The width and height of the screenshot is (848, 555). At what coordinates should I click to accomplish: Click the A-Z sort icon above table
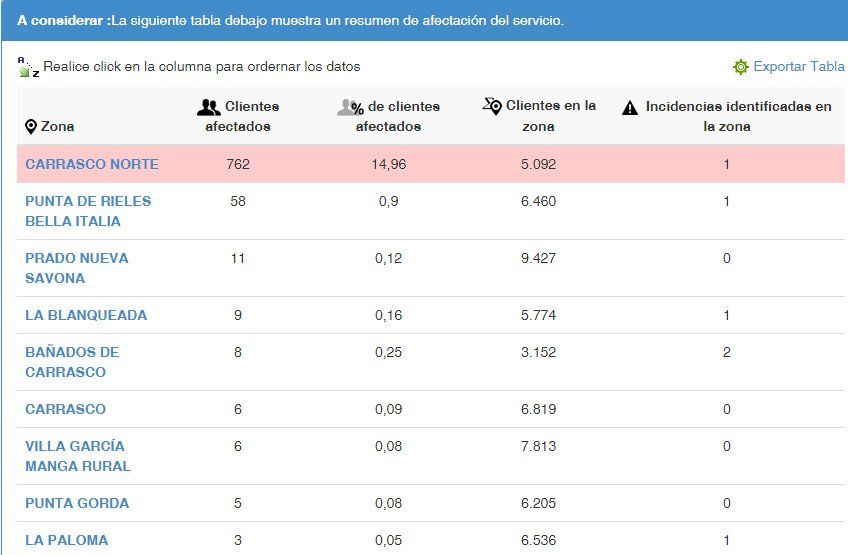click(x=27, y=67)
